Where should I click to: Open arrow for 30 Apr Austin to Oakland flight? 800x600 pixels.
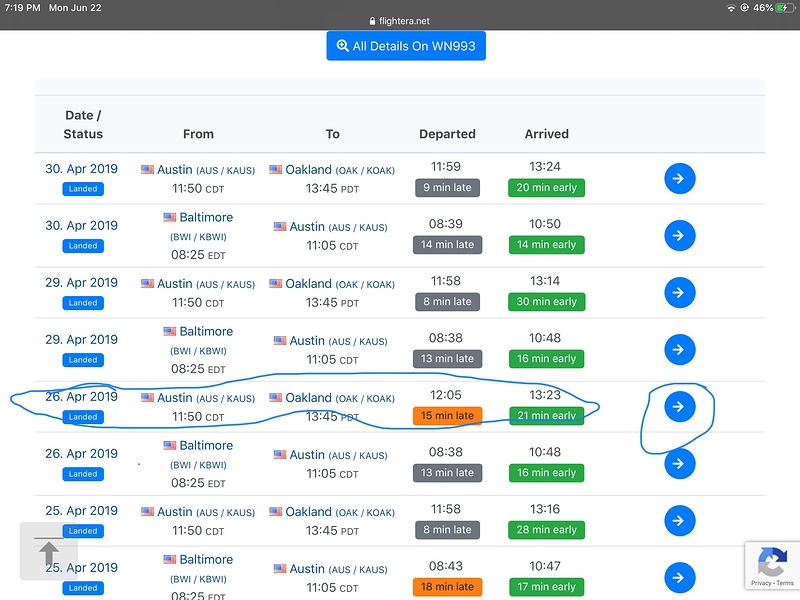[x=680, y=179]
